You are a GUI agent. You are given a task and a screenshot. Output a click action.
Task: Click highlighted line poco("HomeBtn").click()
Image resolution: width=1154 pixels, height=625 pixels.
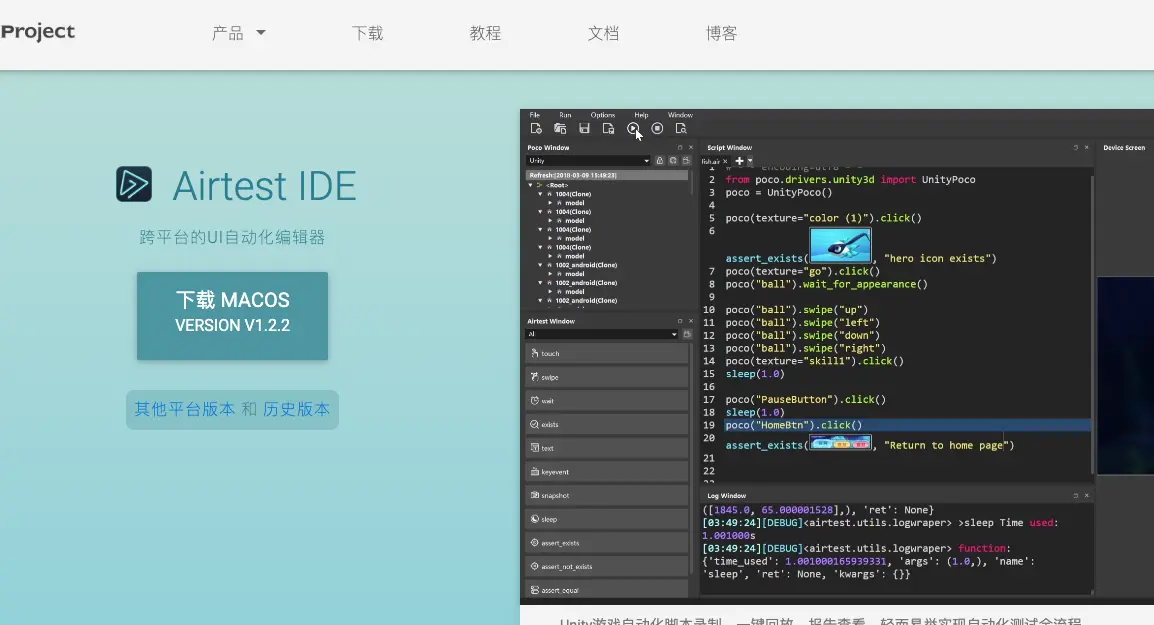tap(793, 425)
